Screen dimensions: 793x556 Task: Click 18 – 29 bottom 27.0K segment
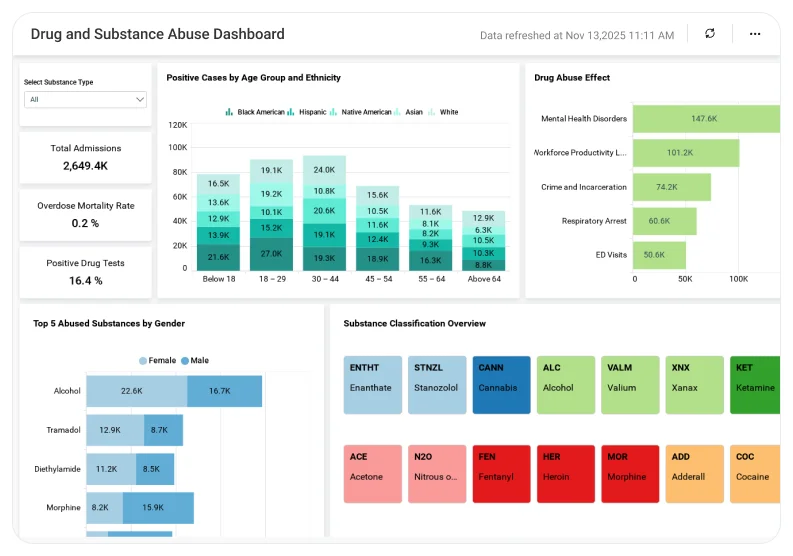(x=272, y=254)
